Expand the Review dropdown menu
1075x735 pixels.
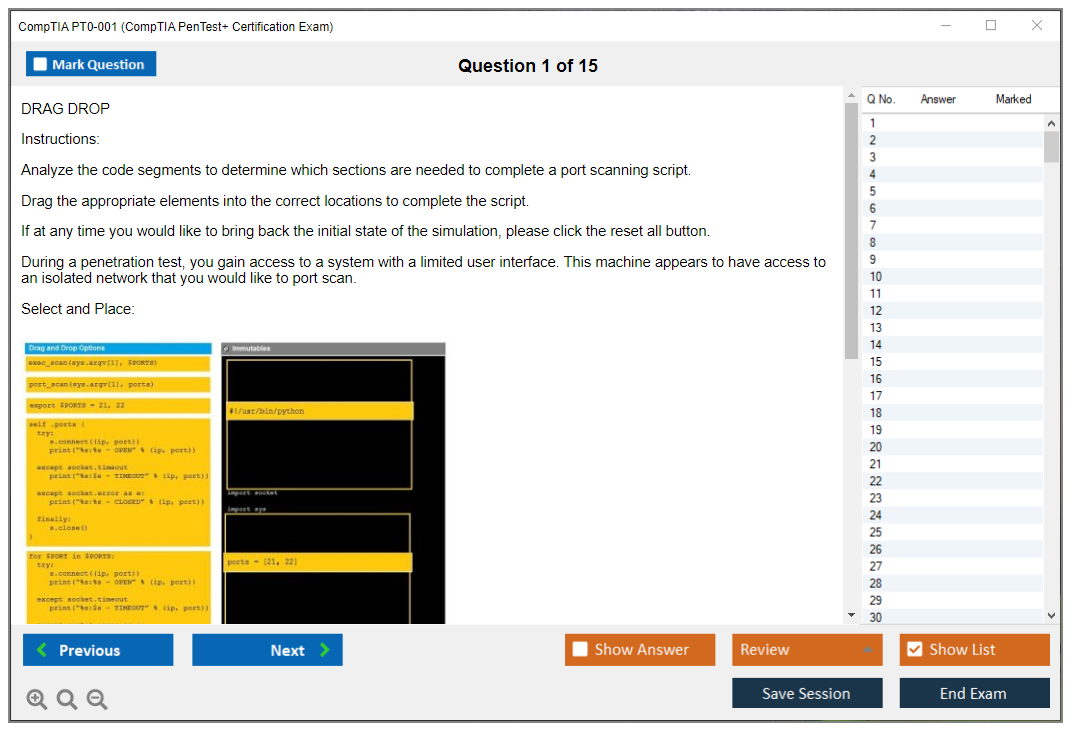click(x=866, y=650)
